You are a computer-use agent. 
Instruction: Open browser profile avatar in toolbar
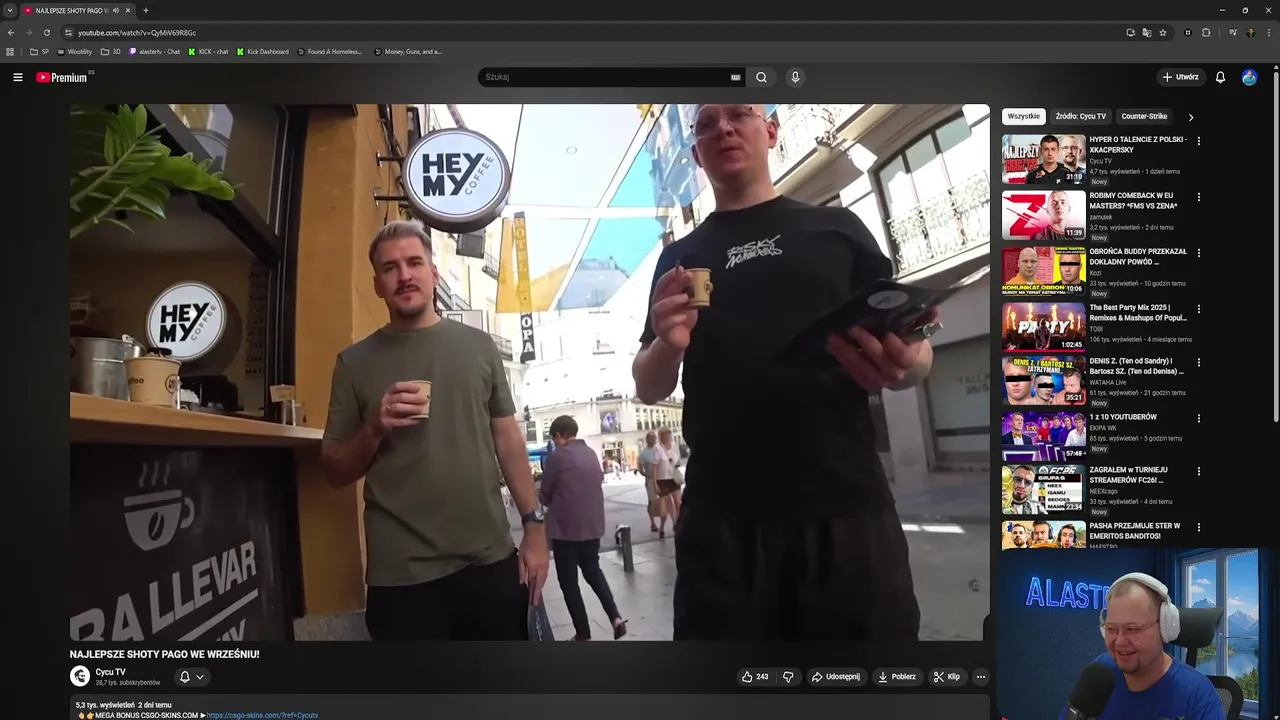[x=1251, y=32]
